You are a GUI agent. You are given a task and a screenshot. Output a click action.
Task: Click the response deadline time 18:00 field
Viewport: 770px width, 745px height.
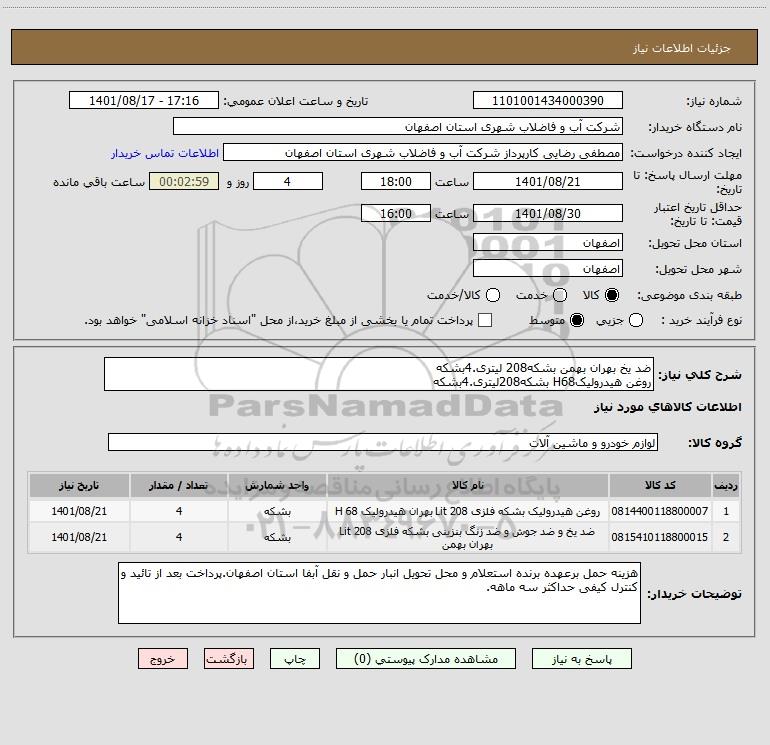pos(396,181)
